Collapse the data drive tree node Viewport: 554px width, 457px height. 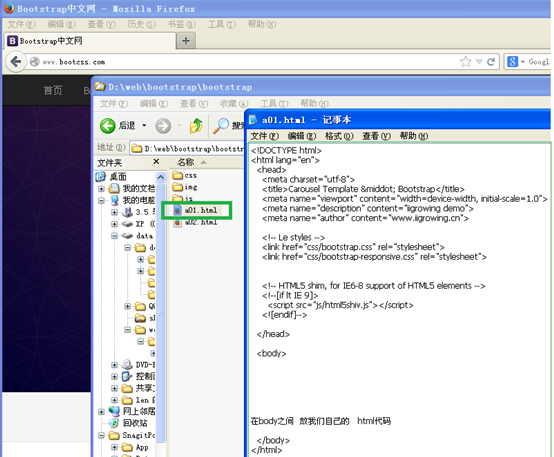[114, 236]
